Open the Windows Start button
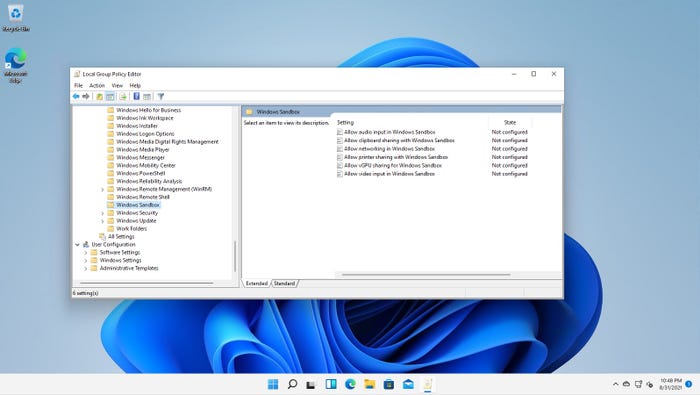 click(273, 384)
